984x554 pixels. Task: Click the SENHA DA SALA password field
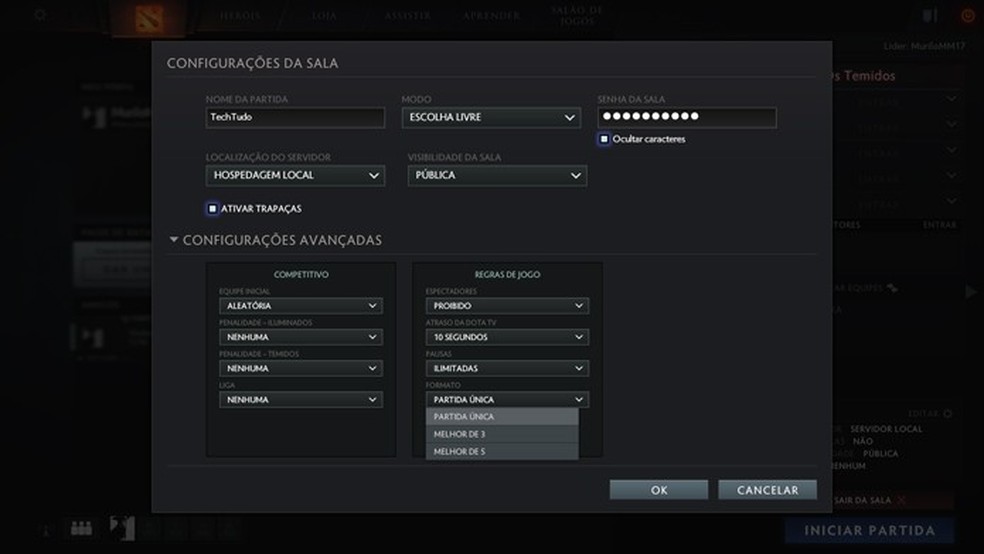click(x=687, y=117)
